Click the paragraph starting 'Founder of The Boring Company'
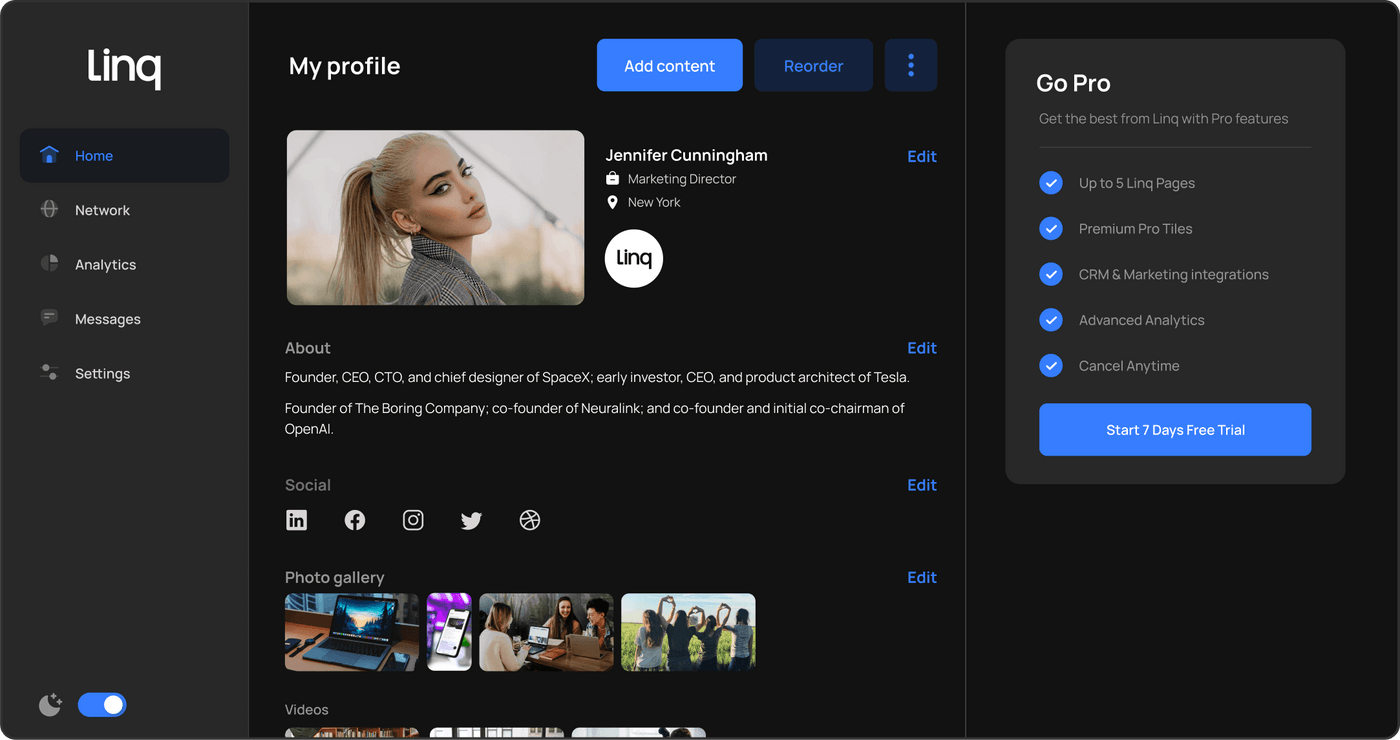The height and width of the screenshot is (740, 1400). click(x=595, y=418)
